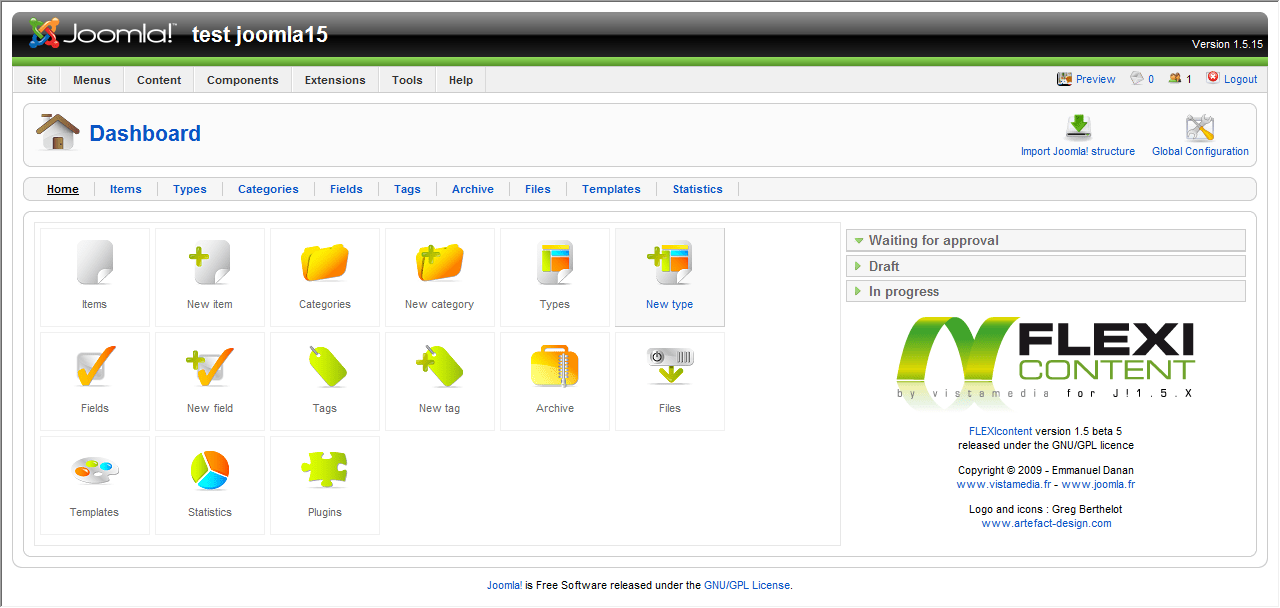Click the Dashboard house icon
The image size is (1280, 608).
click(x=57, y=133)
